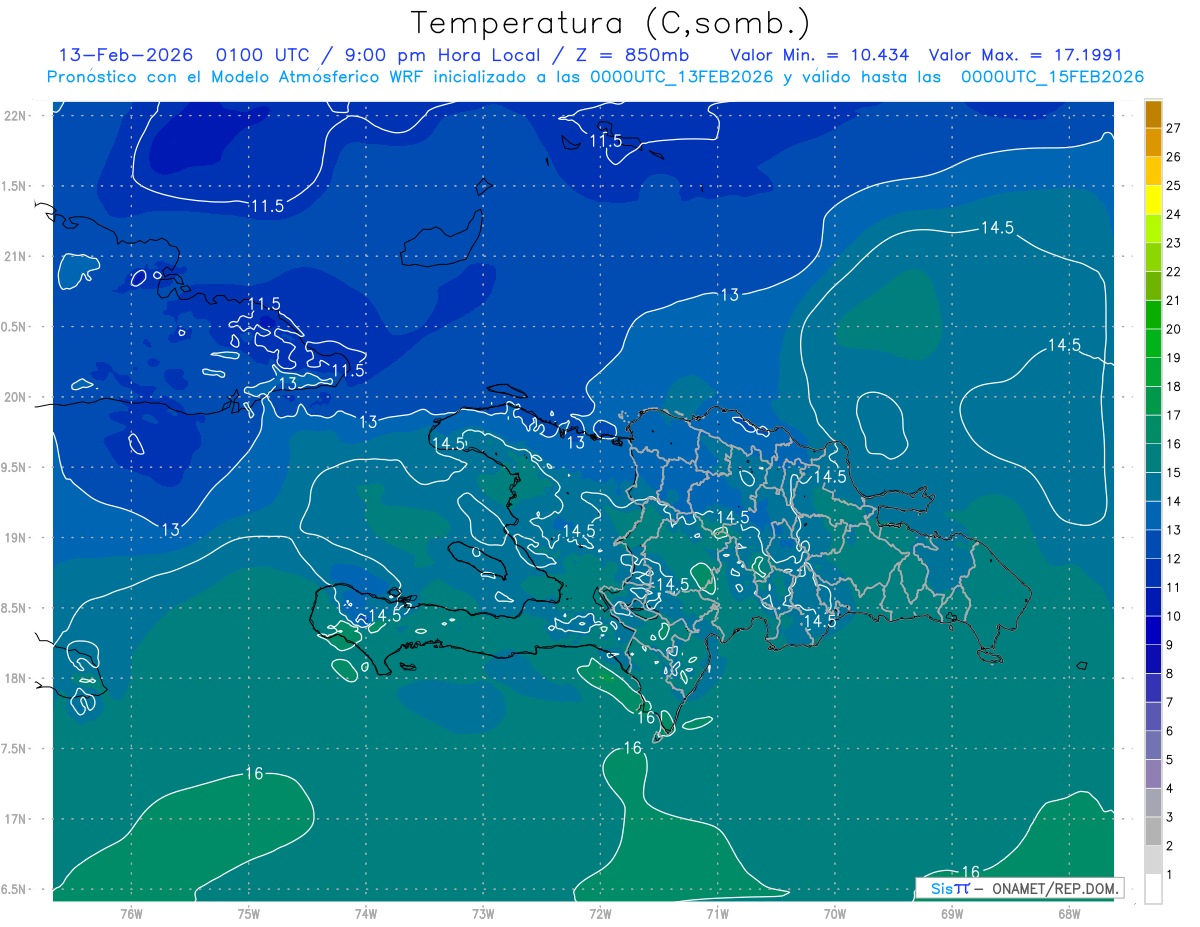Viewport: 1200px width, 927px height.
Task: Select the 0000UTC_13FEB2026 initialization timestamp
Action: (681, 76)
